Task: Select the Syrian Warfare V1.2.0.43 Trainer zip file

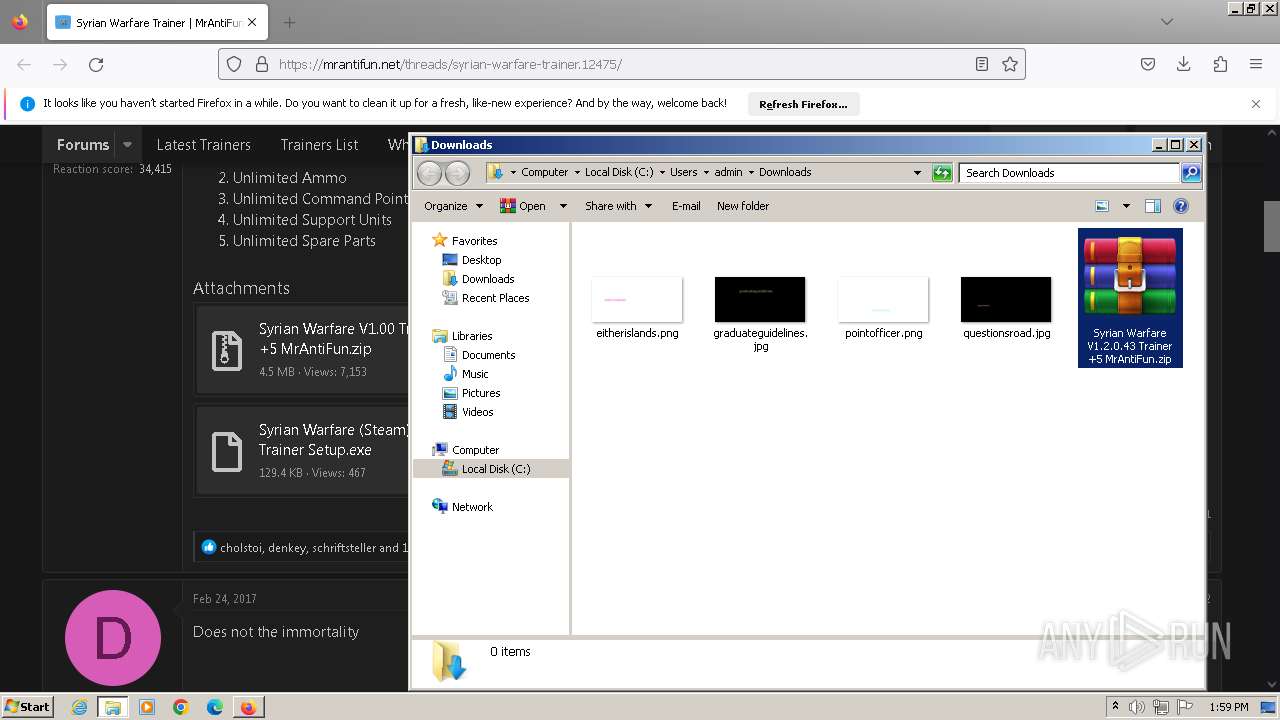Action: tap(1130, 298)
